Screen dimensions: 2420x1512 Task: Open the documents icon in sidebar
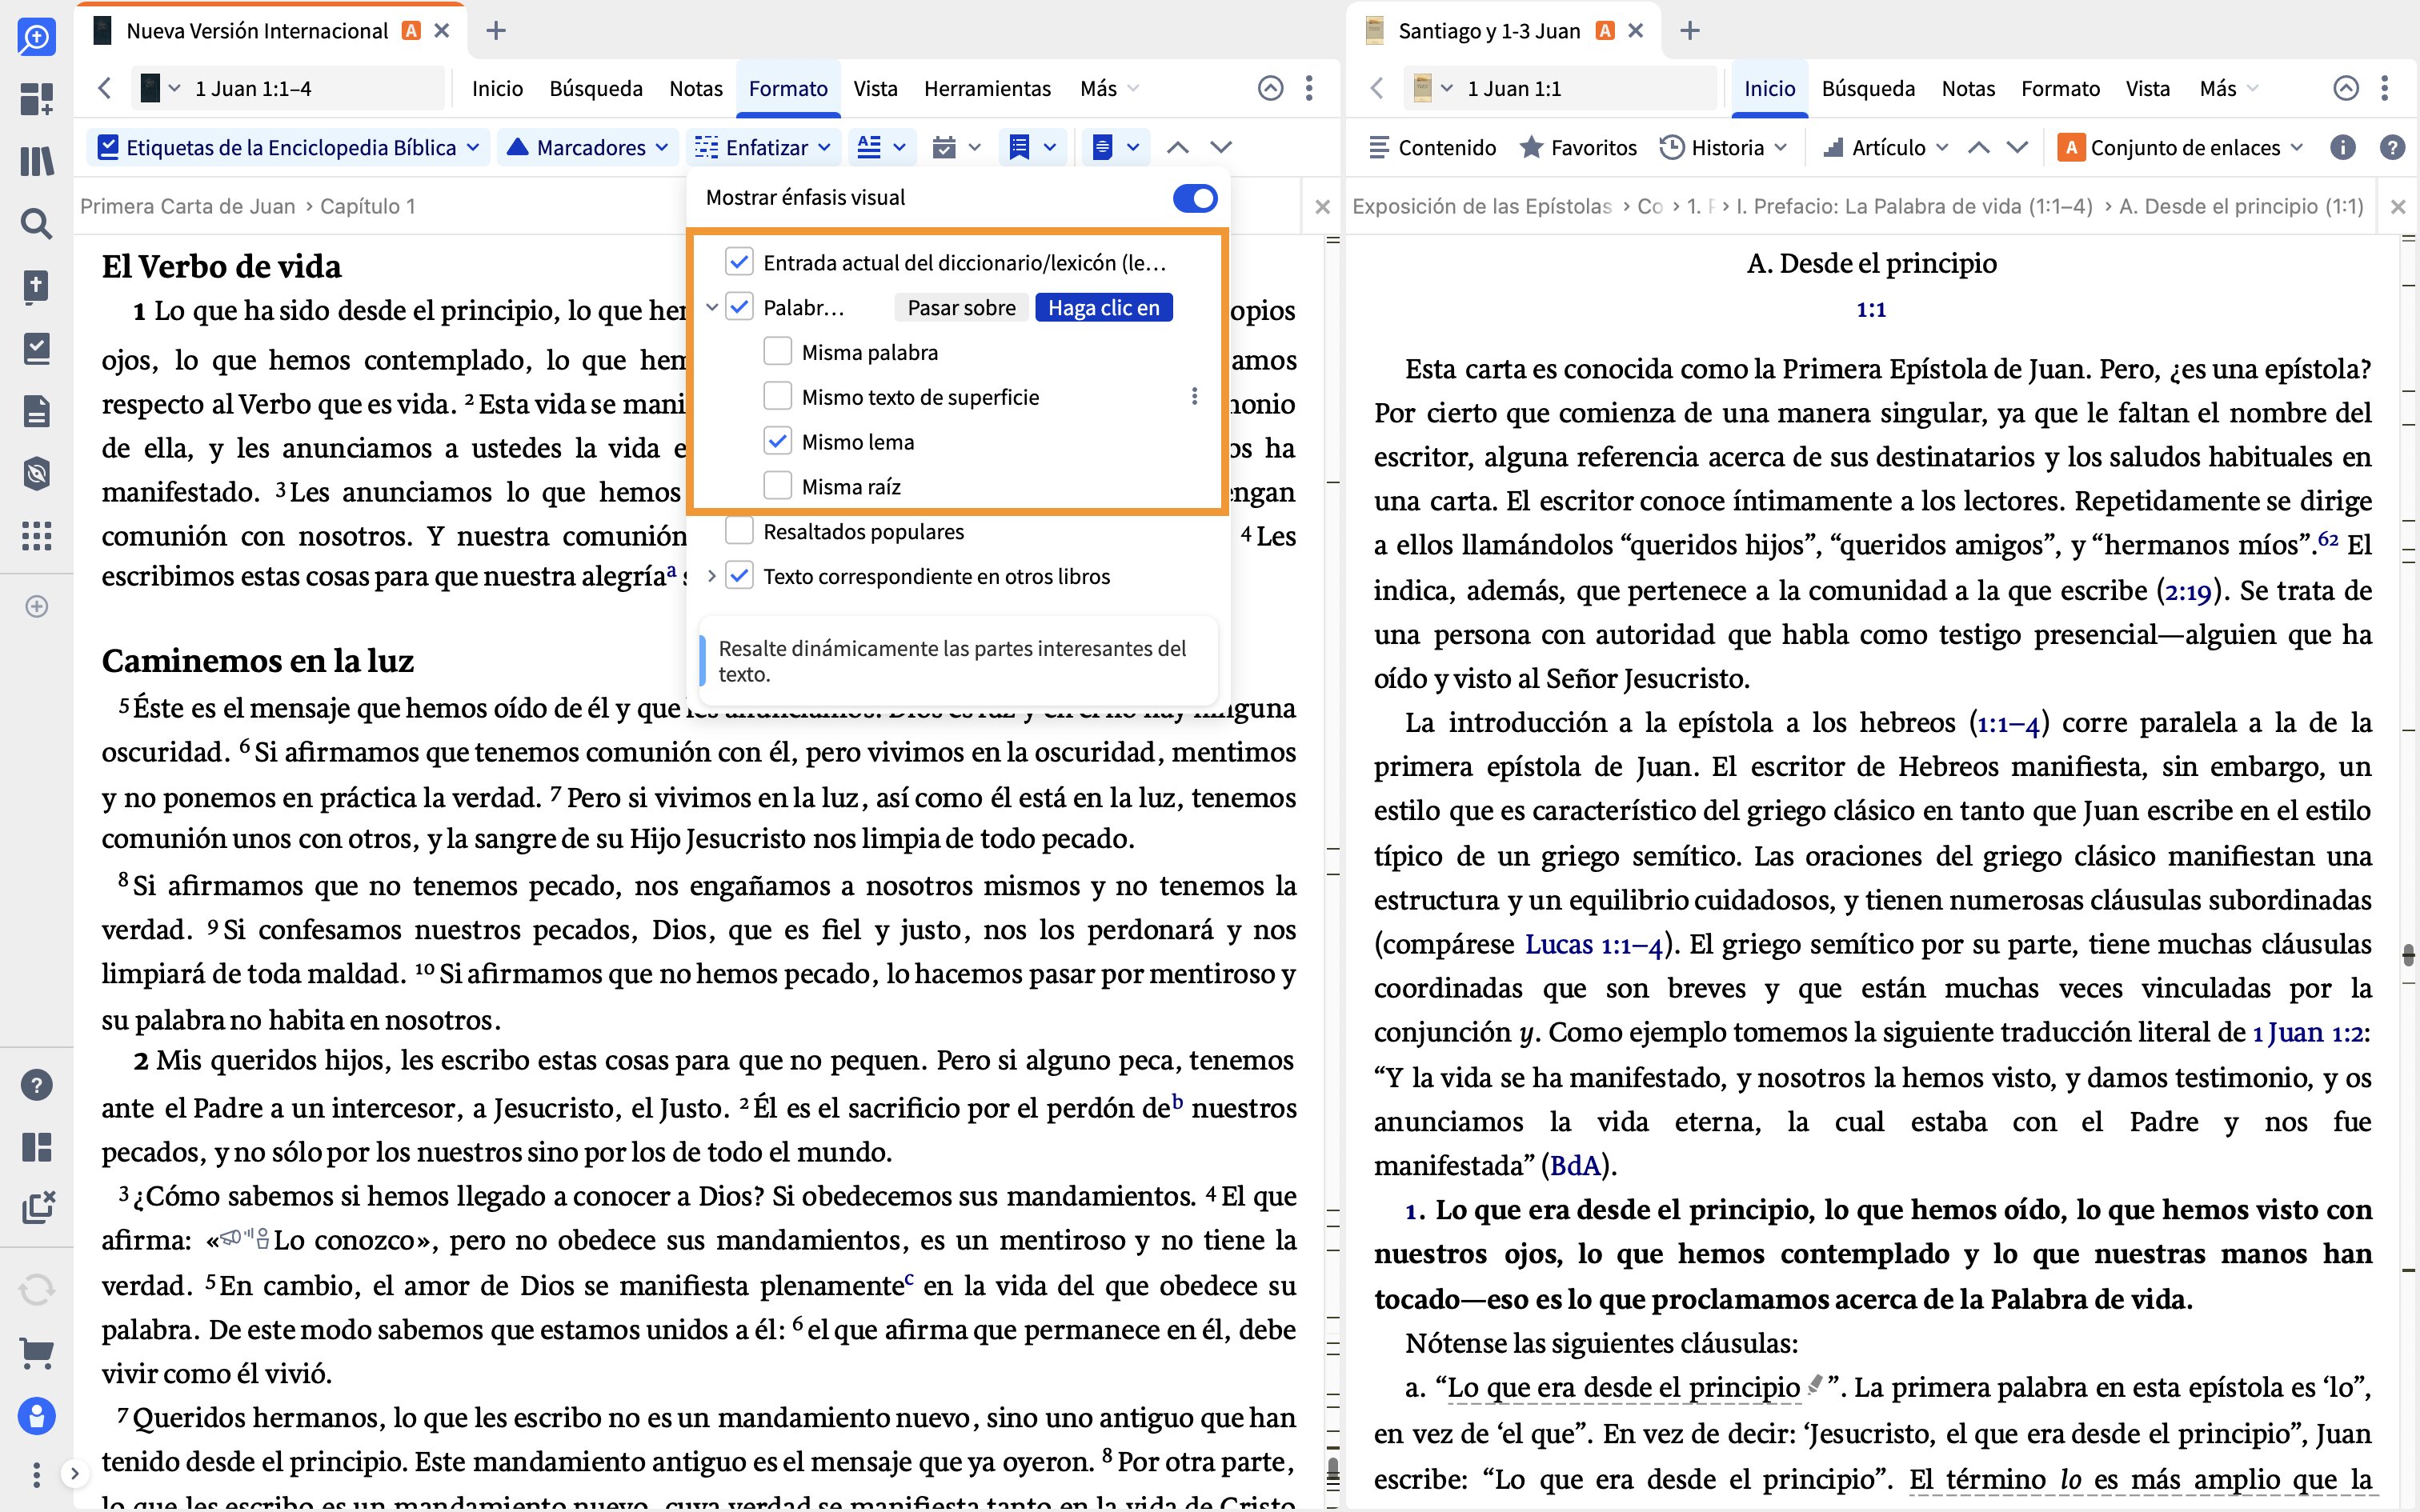click(37, 411)
